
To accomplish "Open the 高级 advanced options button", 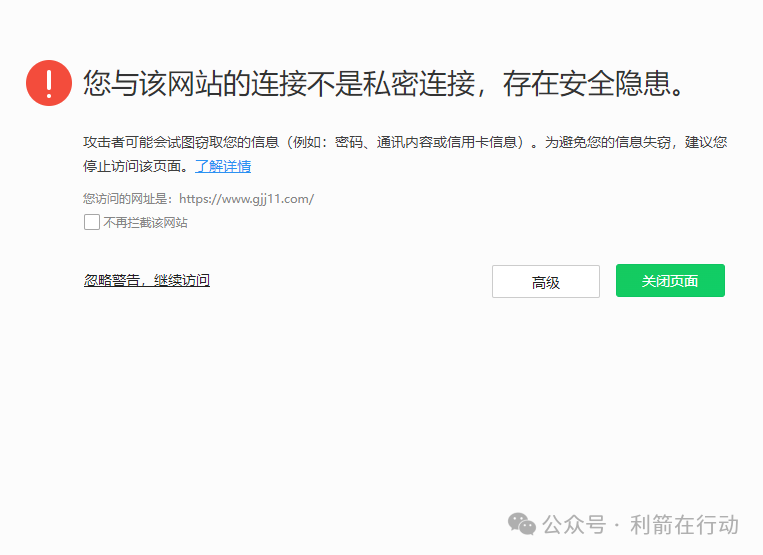I will pyautogui.click(x=545, y=281).
